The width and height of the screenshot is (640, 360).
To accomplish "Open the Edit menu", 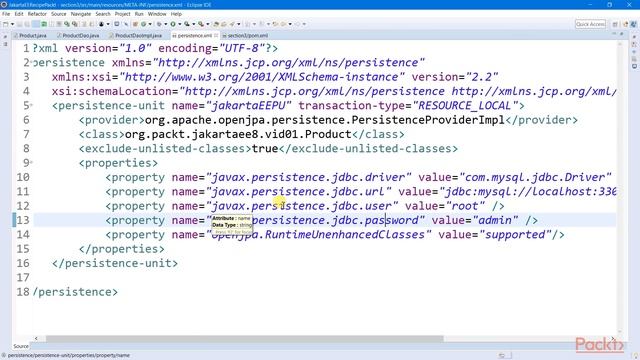I will 19,14.
